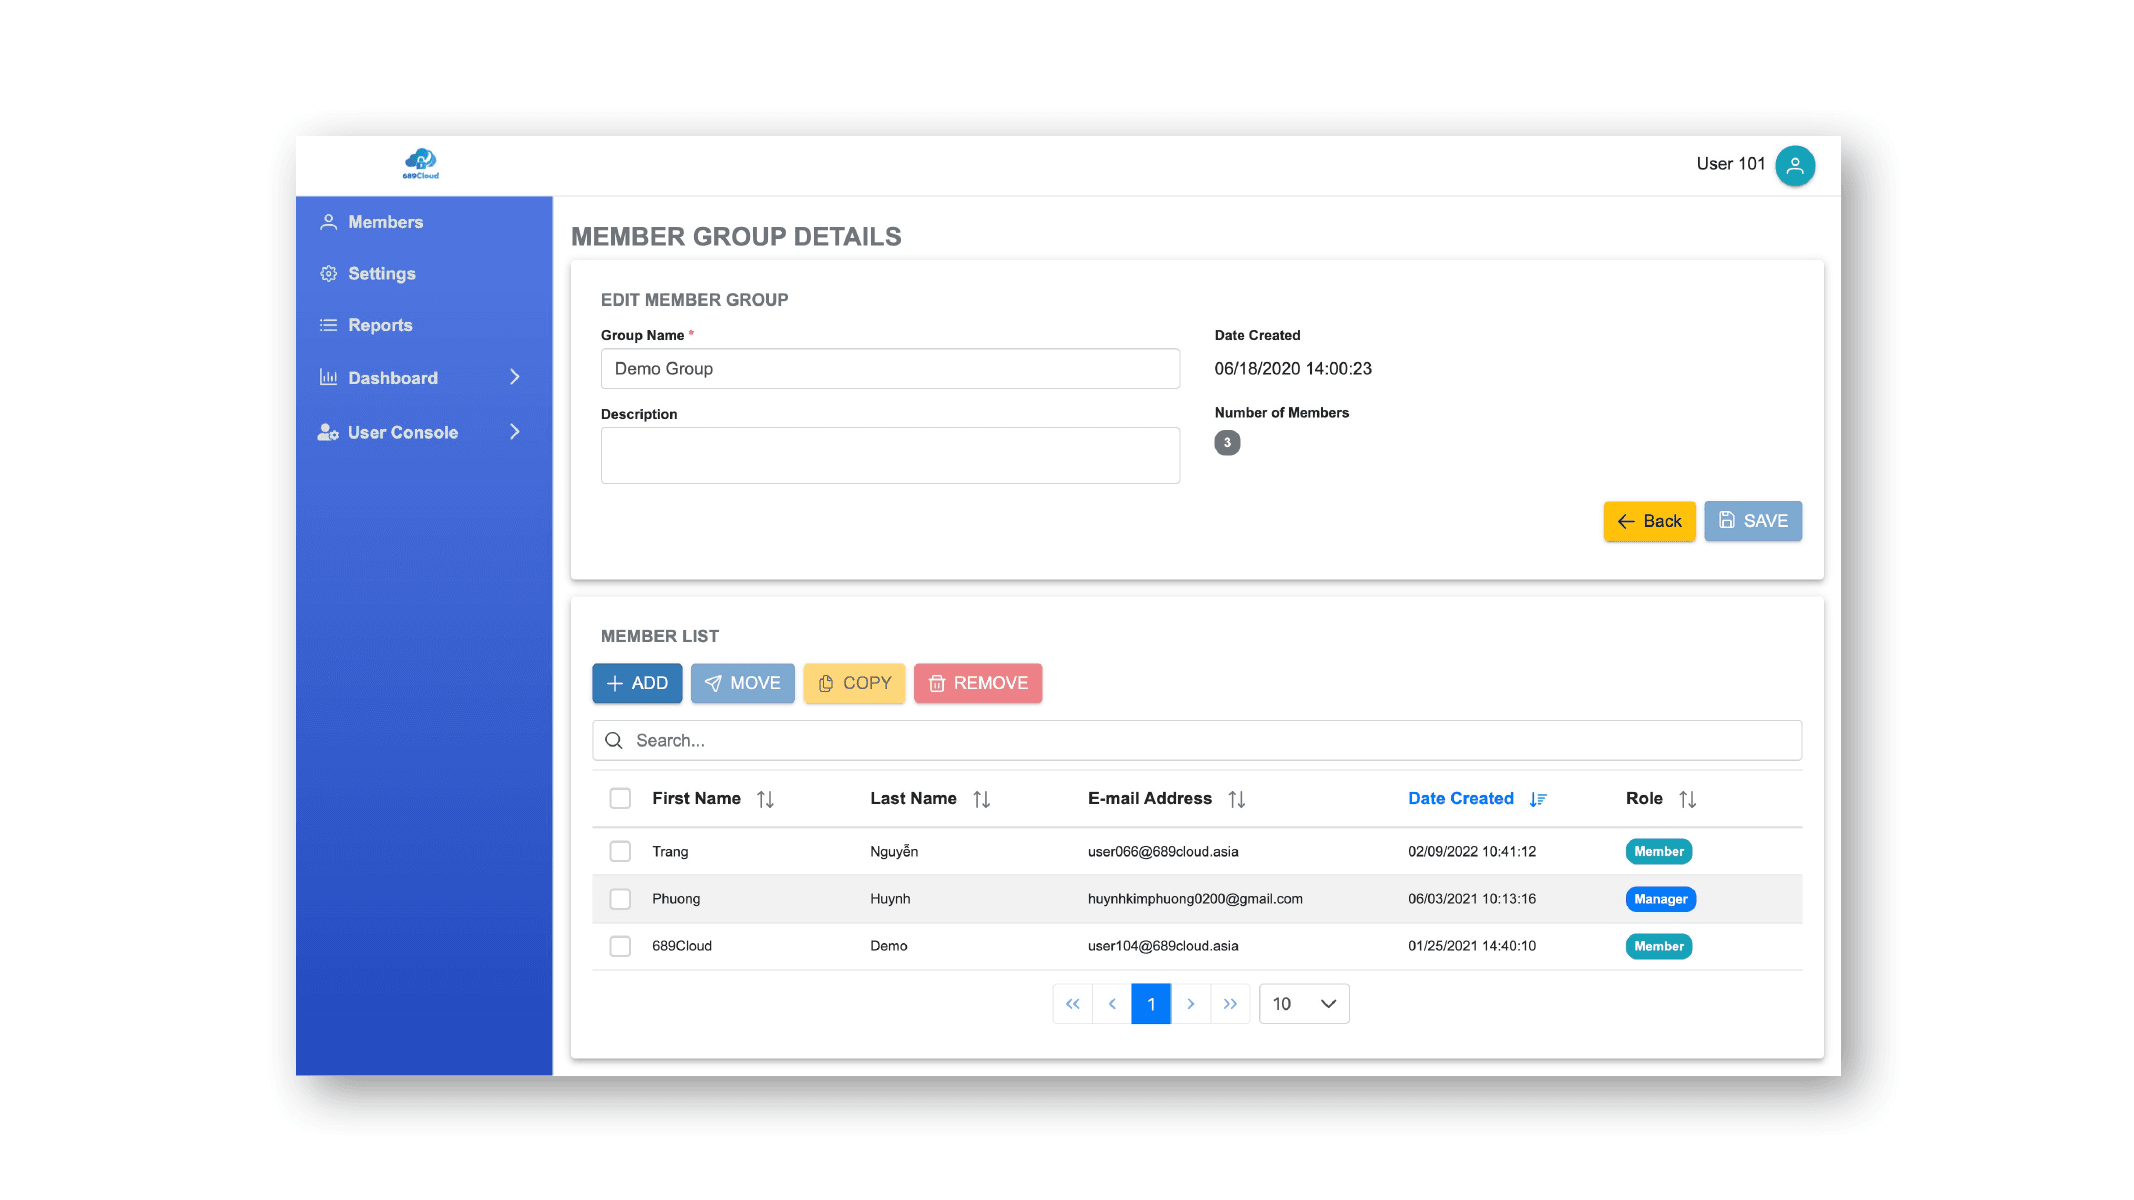The width and height of the screenshot is (2134, 1200).
Task: Check the box for Phuong Huynh
Action: [x=620, y=899]
